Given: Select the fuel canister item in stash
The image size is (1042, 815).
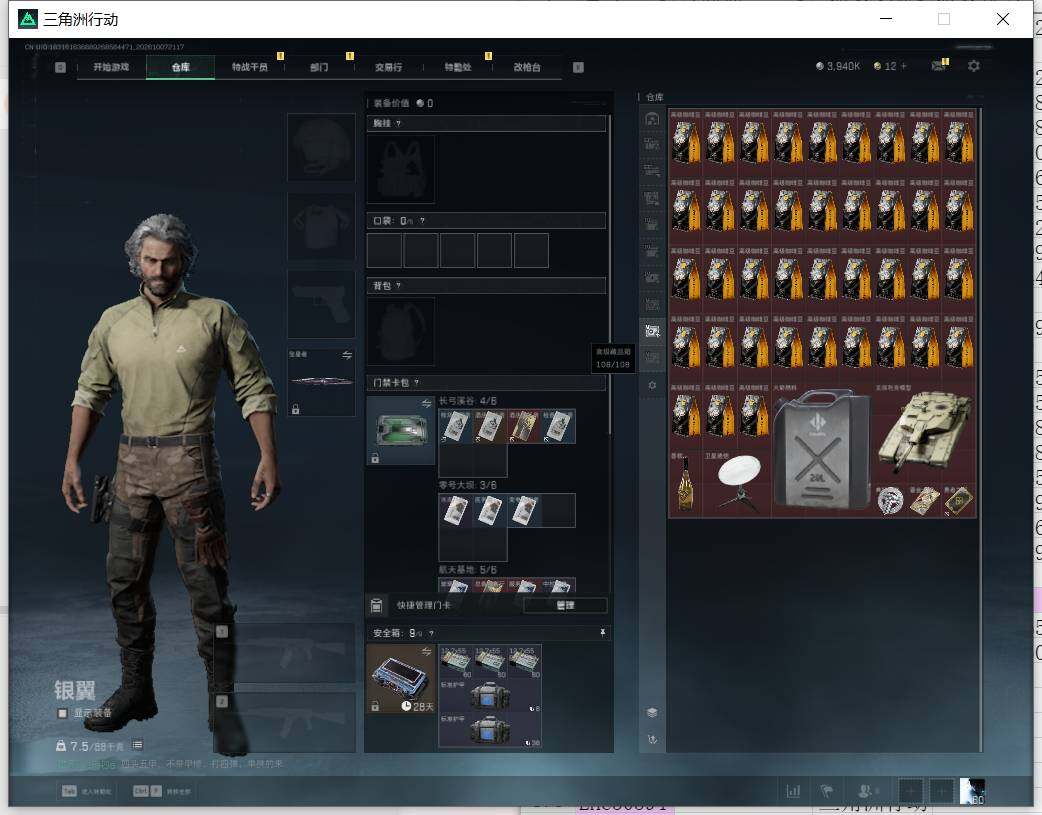Looking at the screenshot, I should 822,450.
